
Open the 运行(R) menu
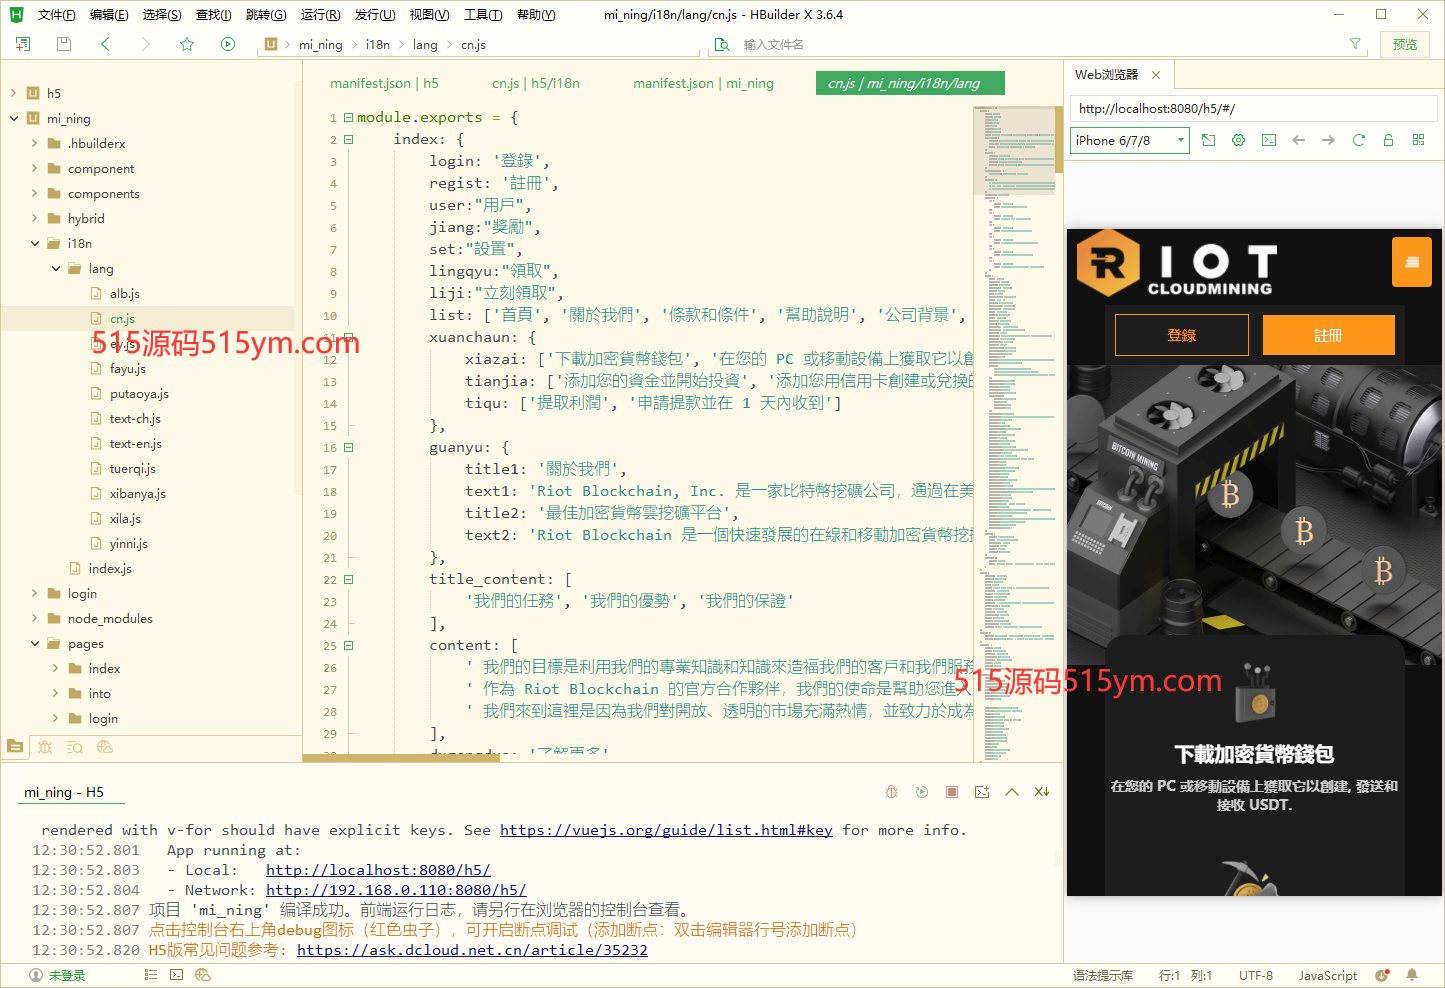click(x=320, y=15)
